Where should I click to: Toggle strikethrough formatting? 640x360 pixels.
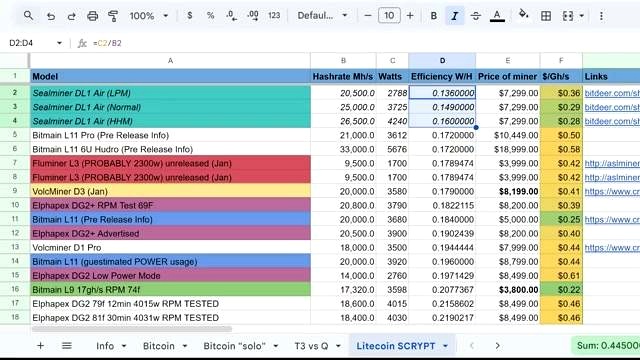(476, 16)
